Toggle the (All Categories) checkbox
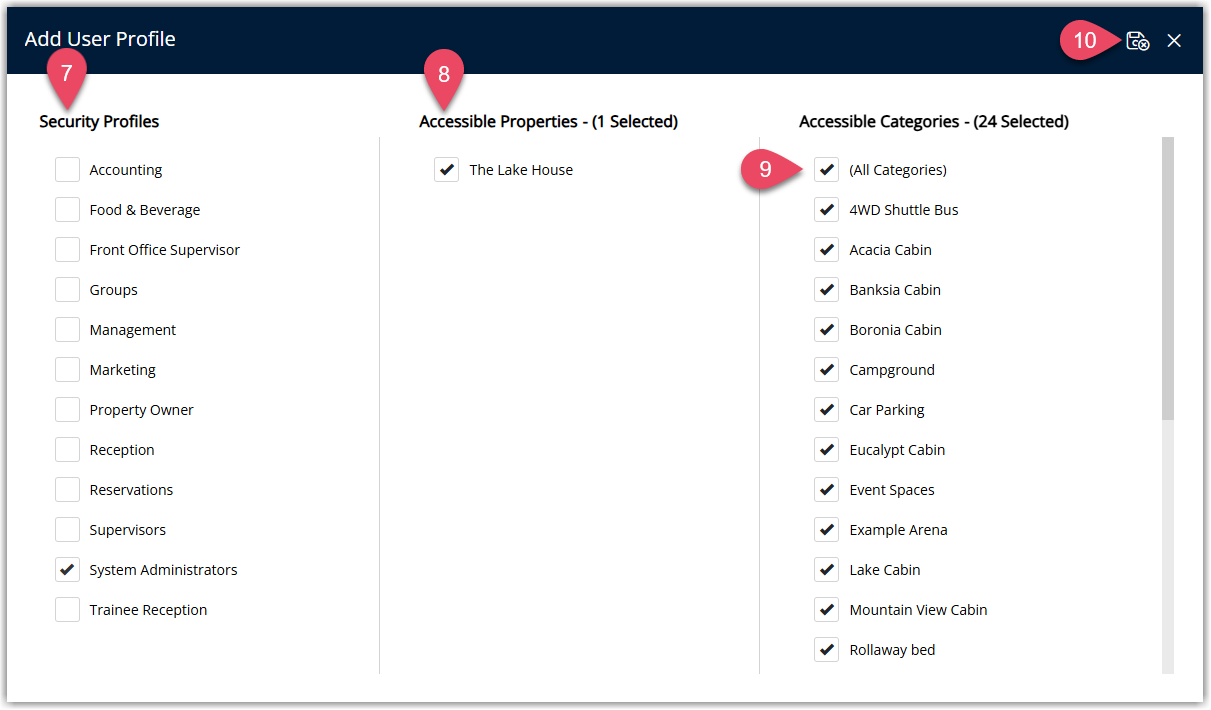 pos(827,169)
